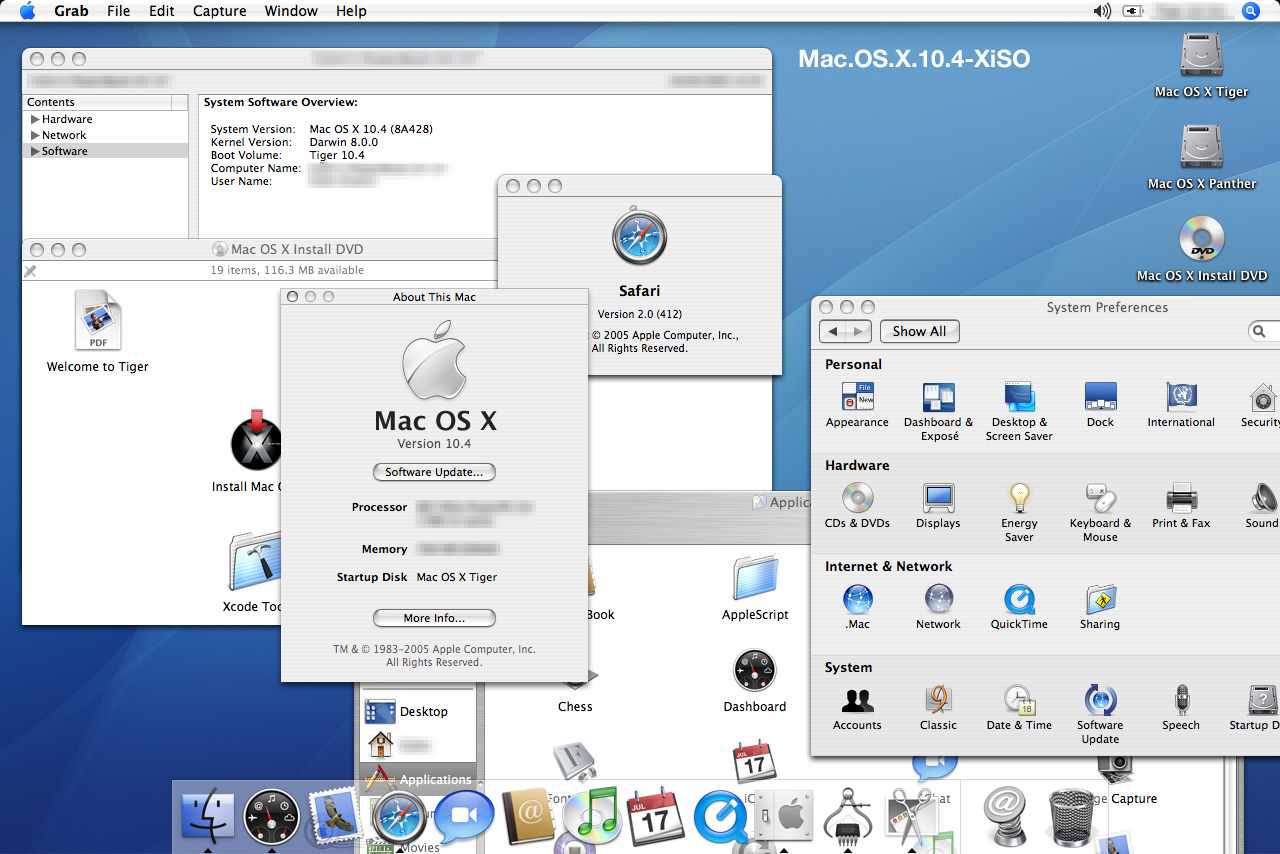
Task: Open the Capture menu
Action: (x=219, y=11)
